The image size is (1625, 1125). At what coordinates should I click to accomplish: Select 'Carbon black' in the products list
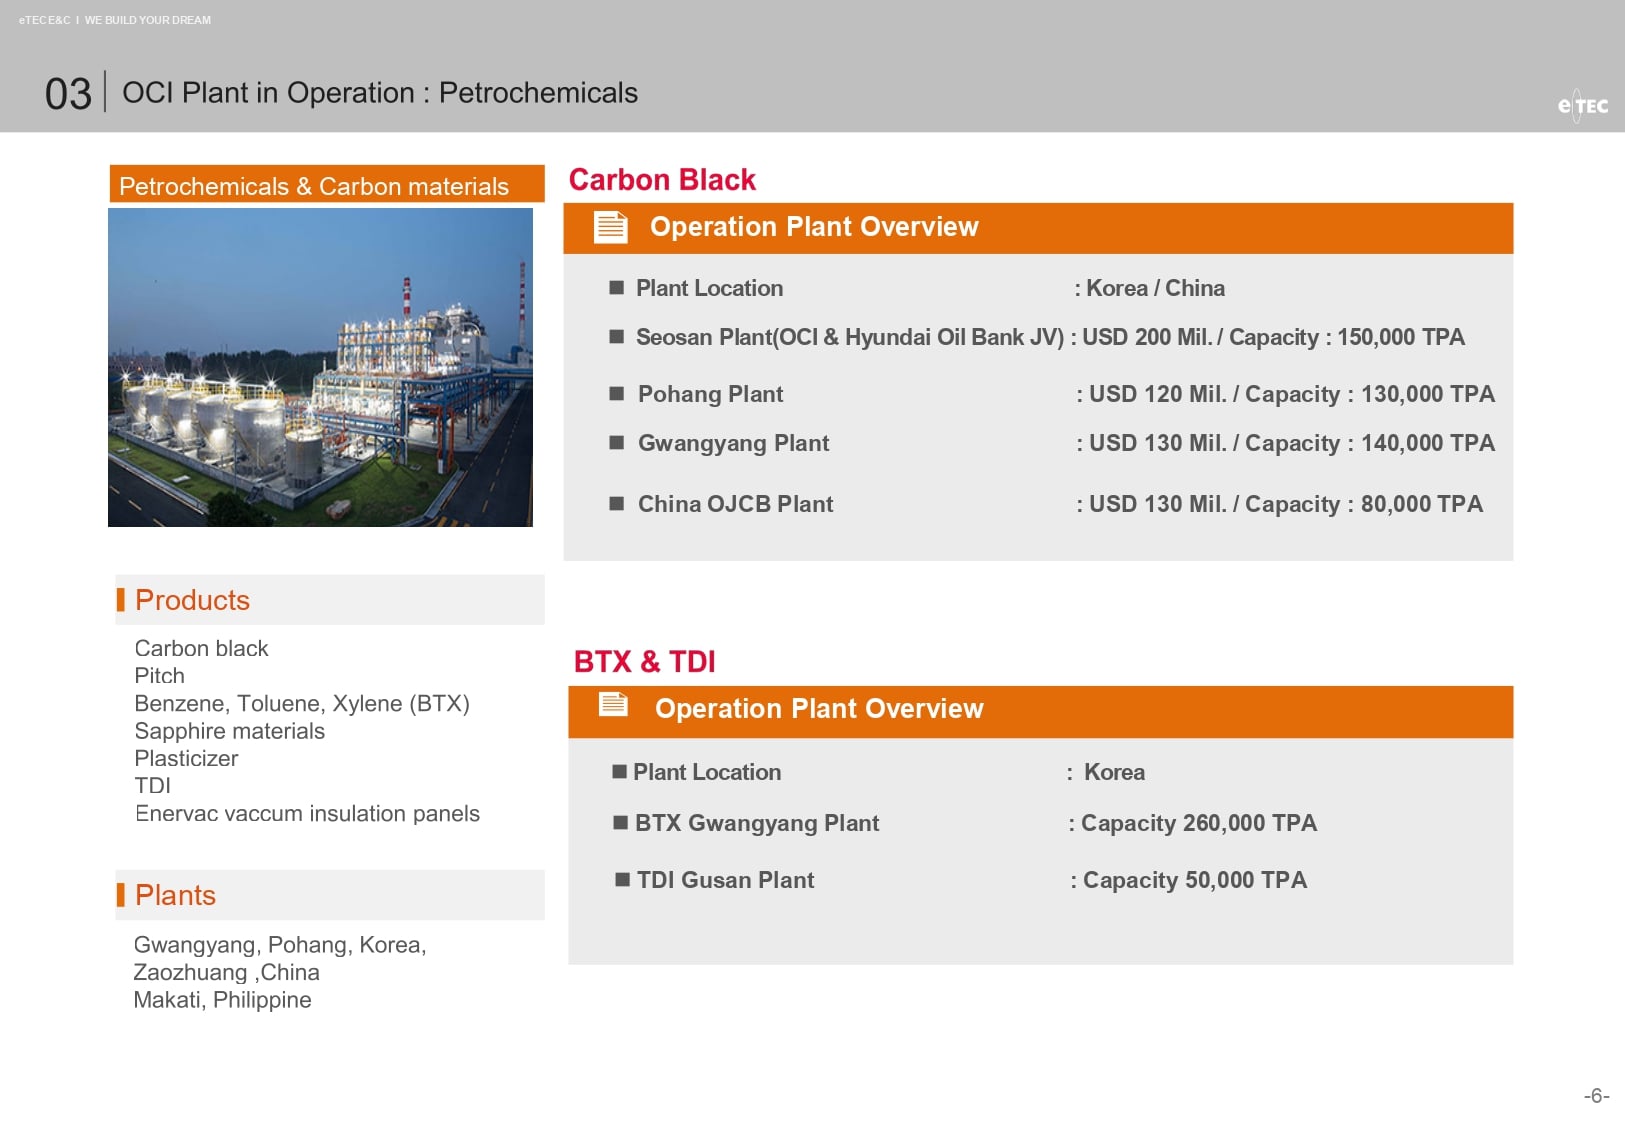pyautogui.click(x=201, y=648)
